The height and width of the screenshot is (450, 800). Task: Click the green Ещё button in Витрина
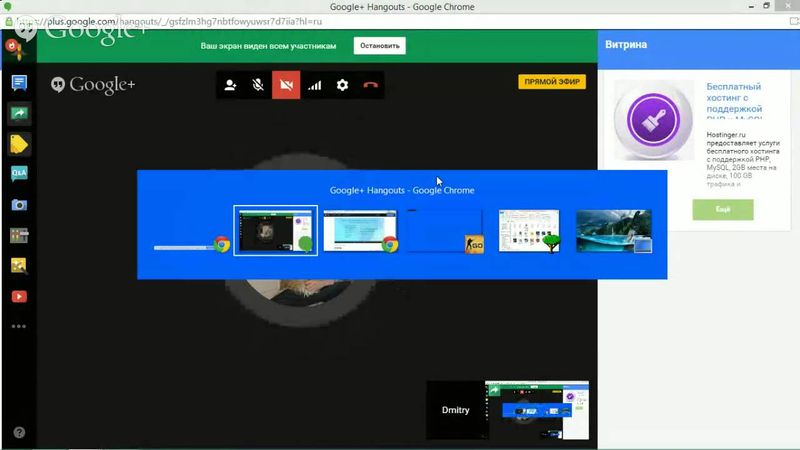pos(722,210)
